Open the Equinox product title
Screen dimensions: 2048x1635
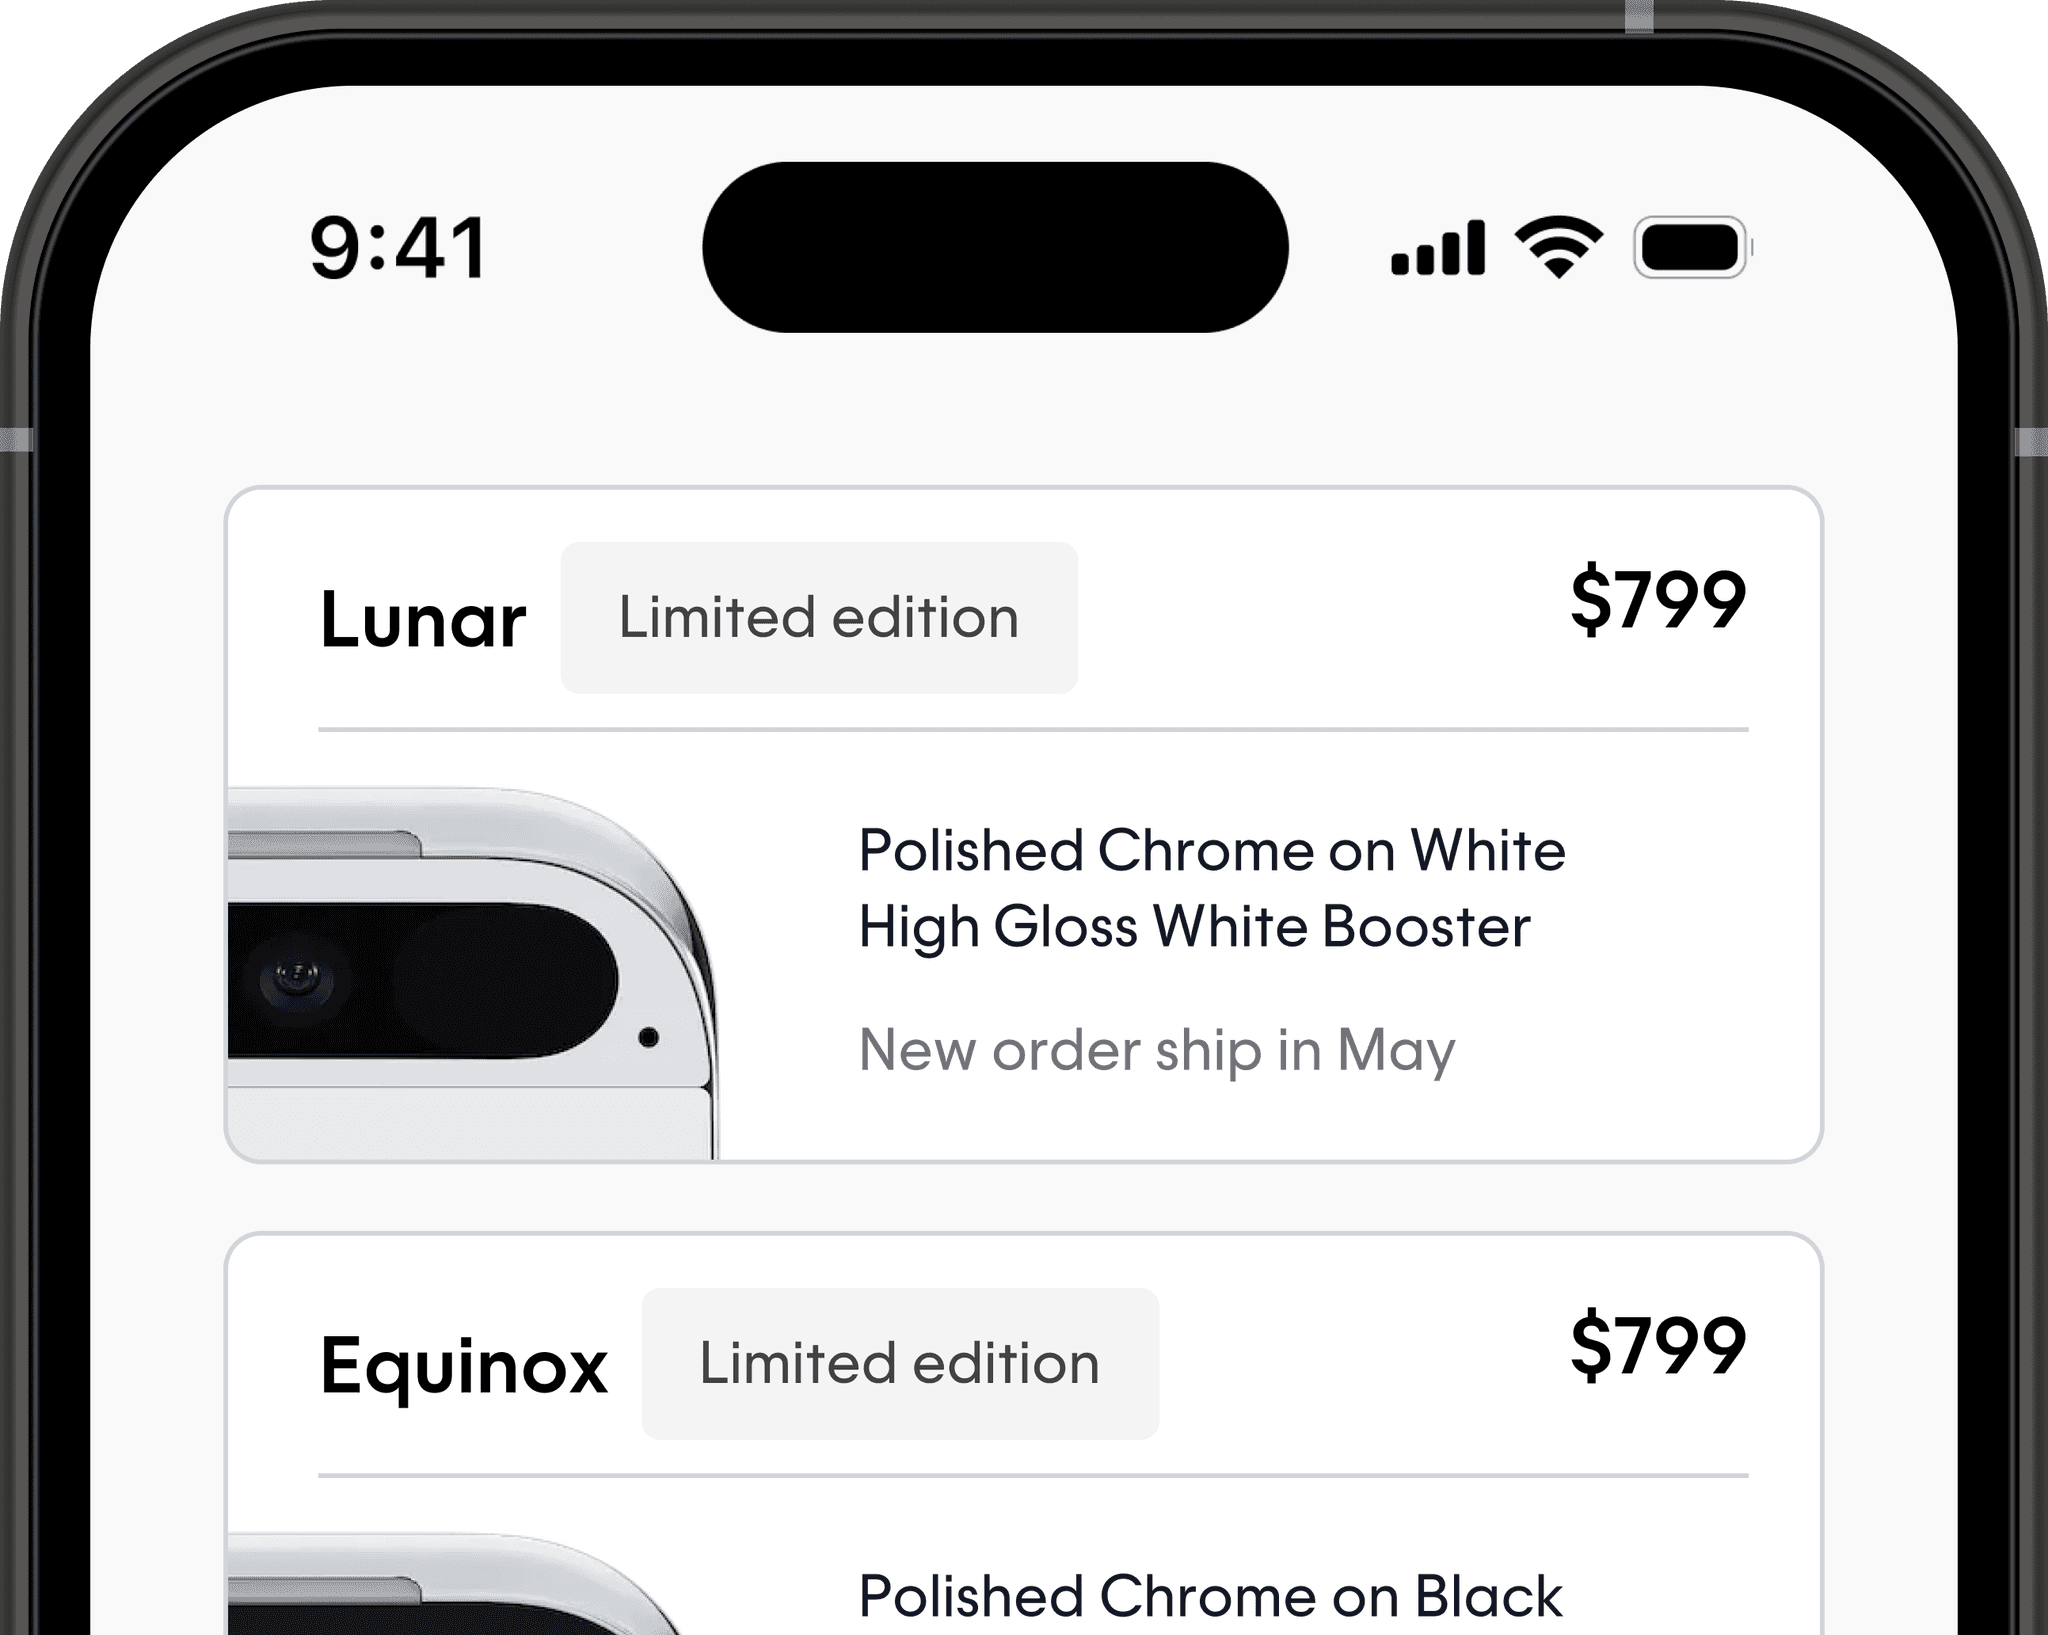pos(463,1367)
